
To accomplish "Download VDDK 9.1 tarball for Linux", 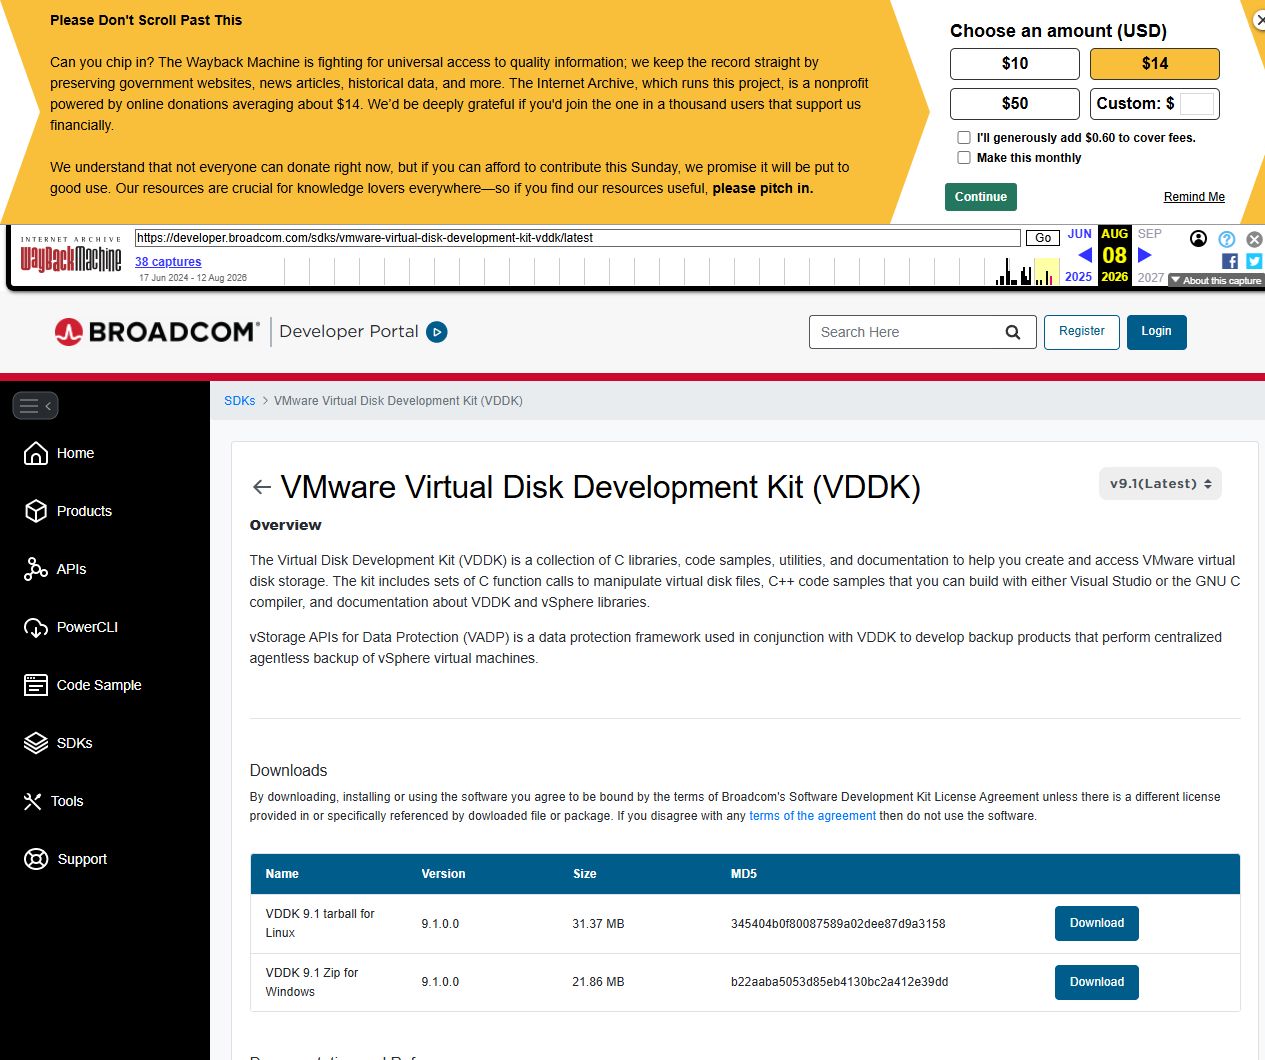I will pyautogui.click(x=1097, y=924).
